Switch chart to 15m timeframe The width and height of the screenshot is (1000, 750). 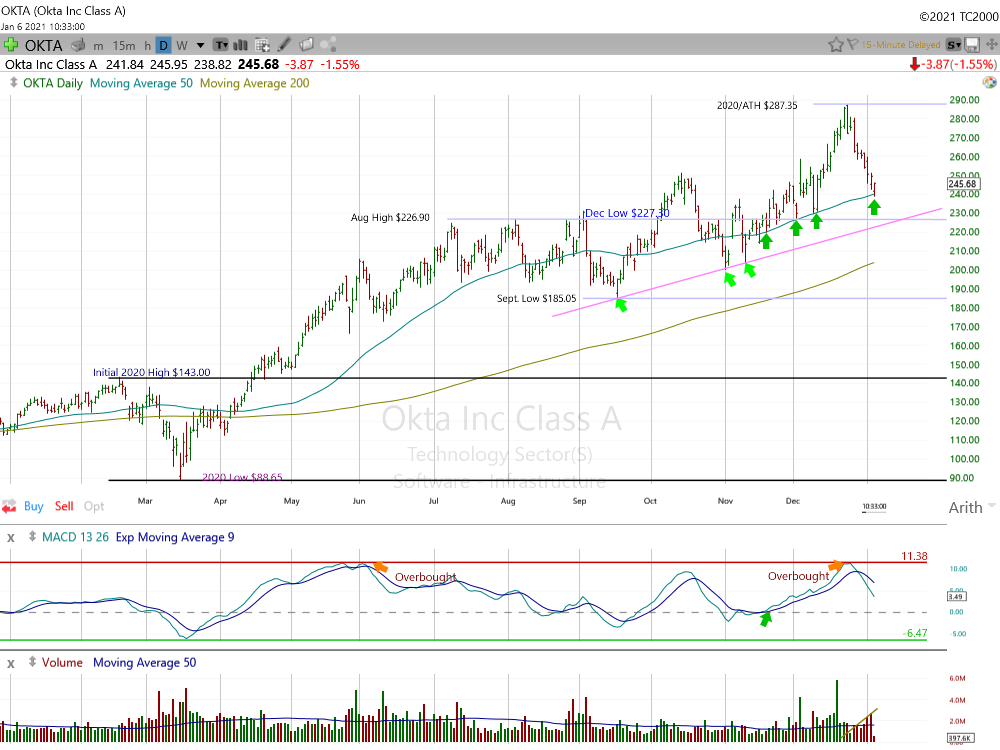[x=124, y=46]
